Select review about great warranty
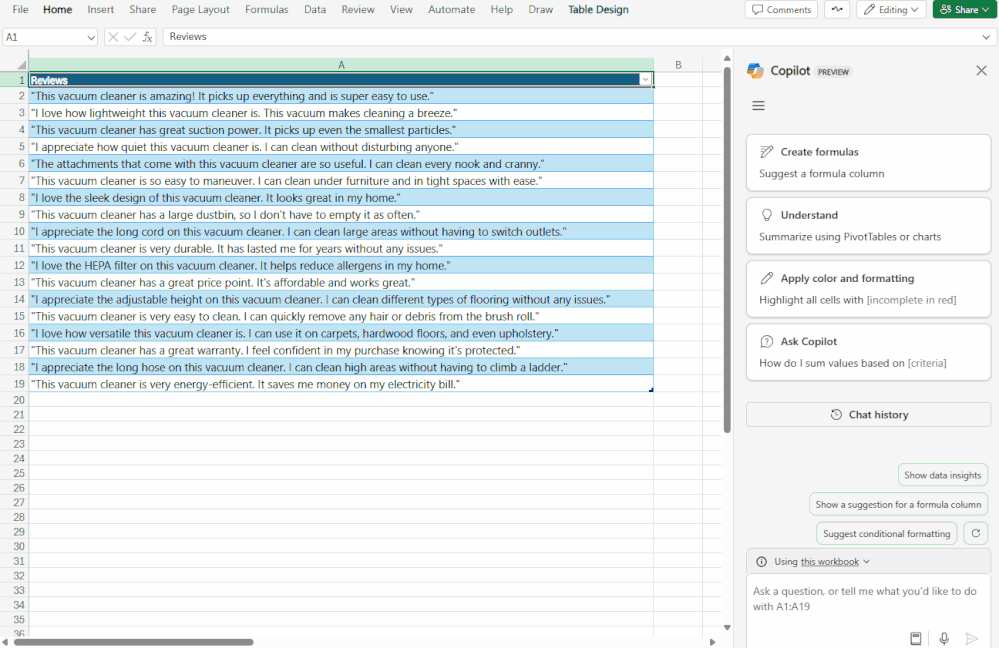Image resolution: width=999 pixels, height=648 pixels. click(x=341, y=350)
